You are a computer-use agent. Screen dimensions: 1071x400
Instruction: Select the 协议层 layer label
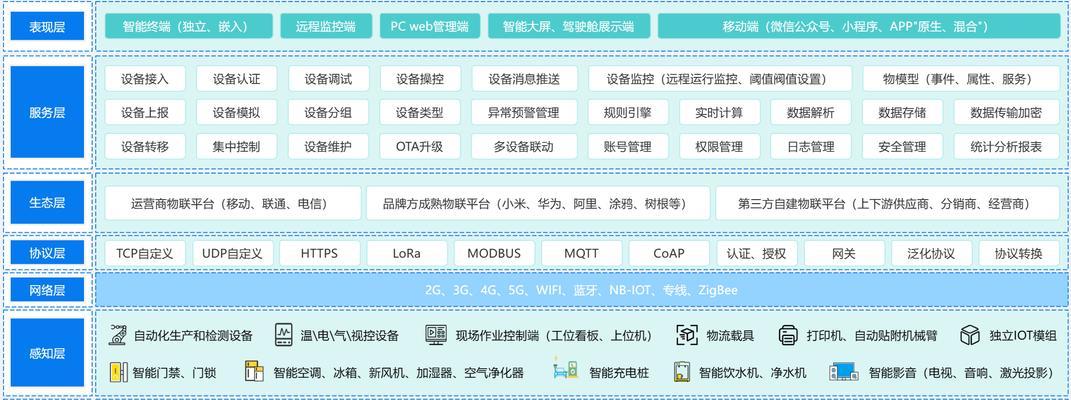(x=47, y=253)
